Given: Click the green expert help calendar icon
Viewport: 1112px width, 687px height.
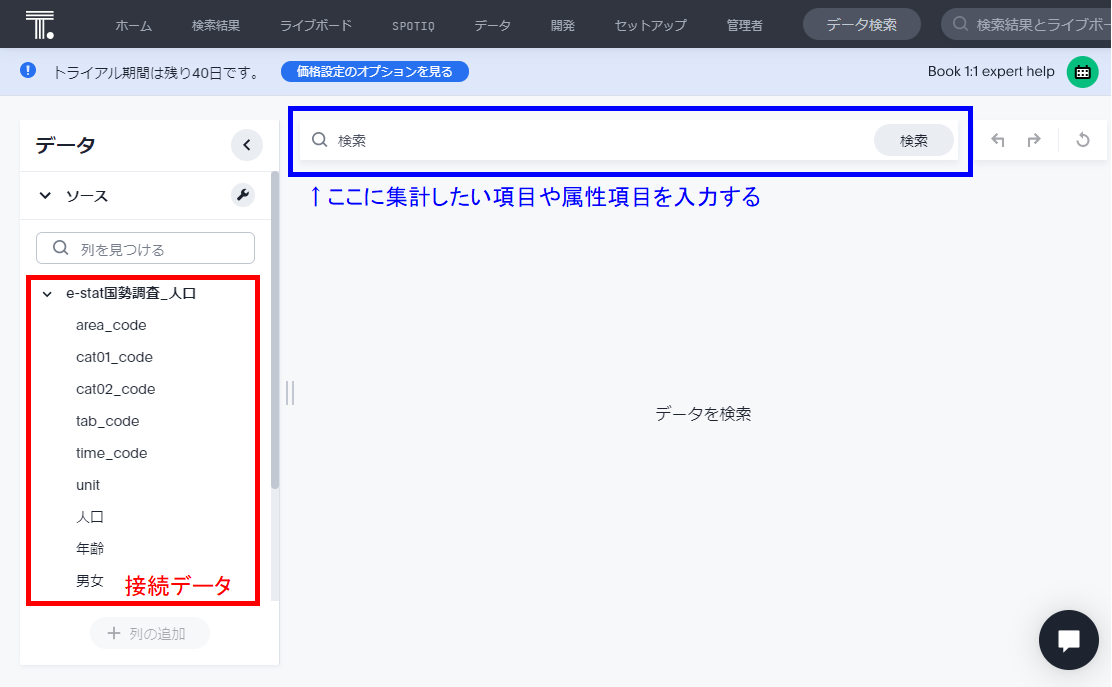Looking at the screenshot, I should tap(1083, 71).
